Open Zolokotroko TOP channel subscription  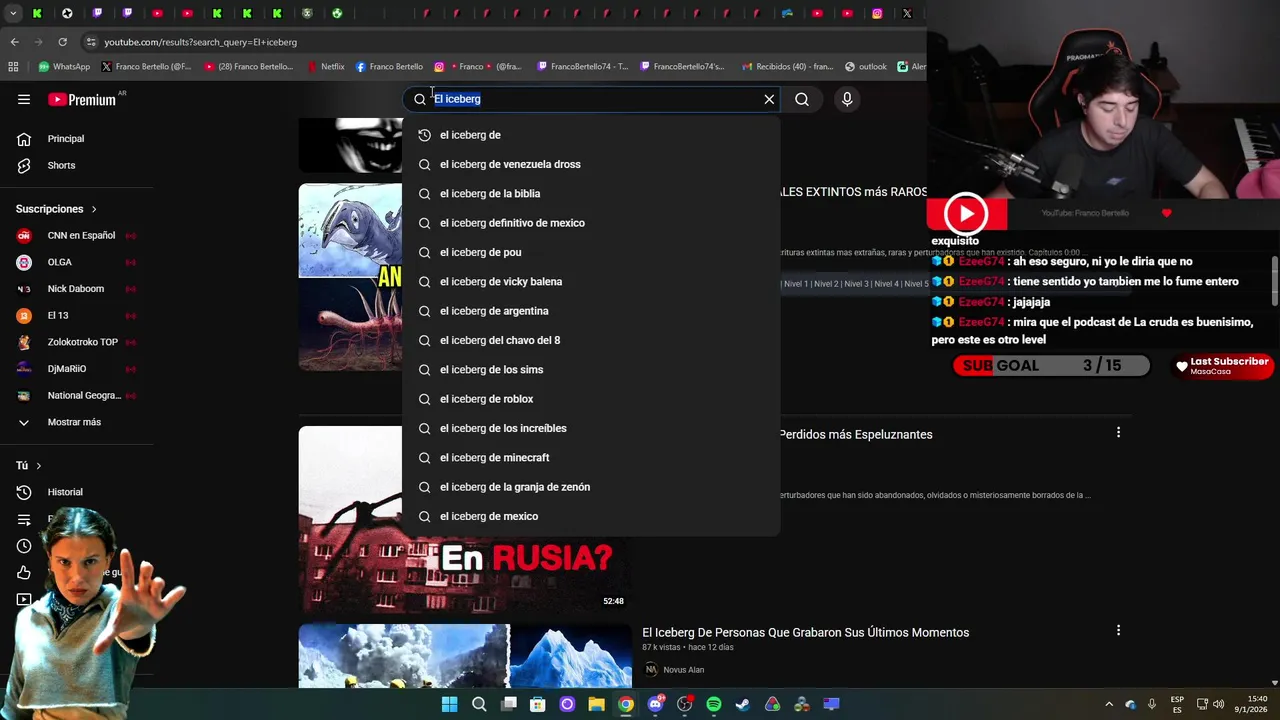tap(76, 342)
